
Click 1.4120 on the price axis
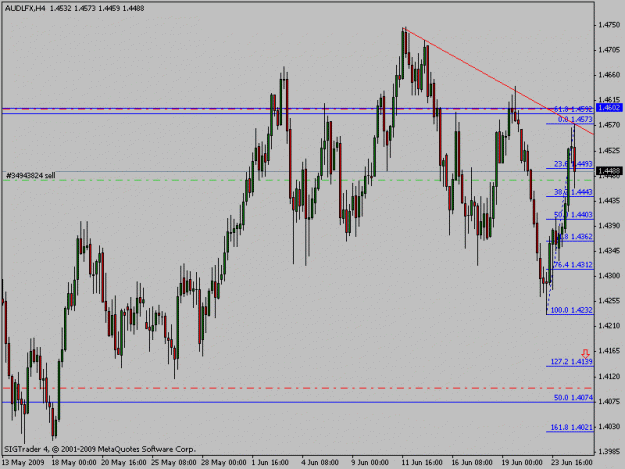pyautogui.click(x=609, y=377)
